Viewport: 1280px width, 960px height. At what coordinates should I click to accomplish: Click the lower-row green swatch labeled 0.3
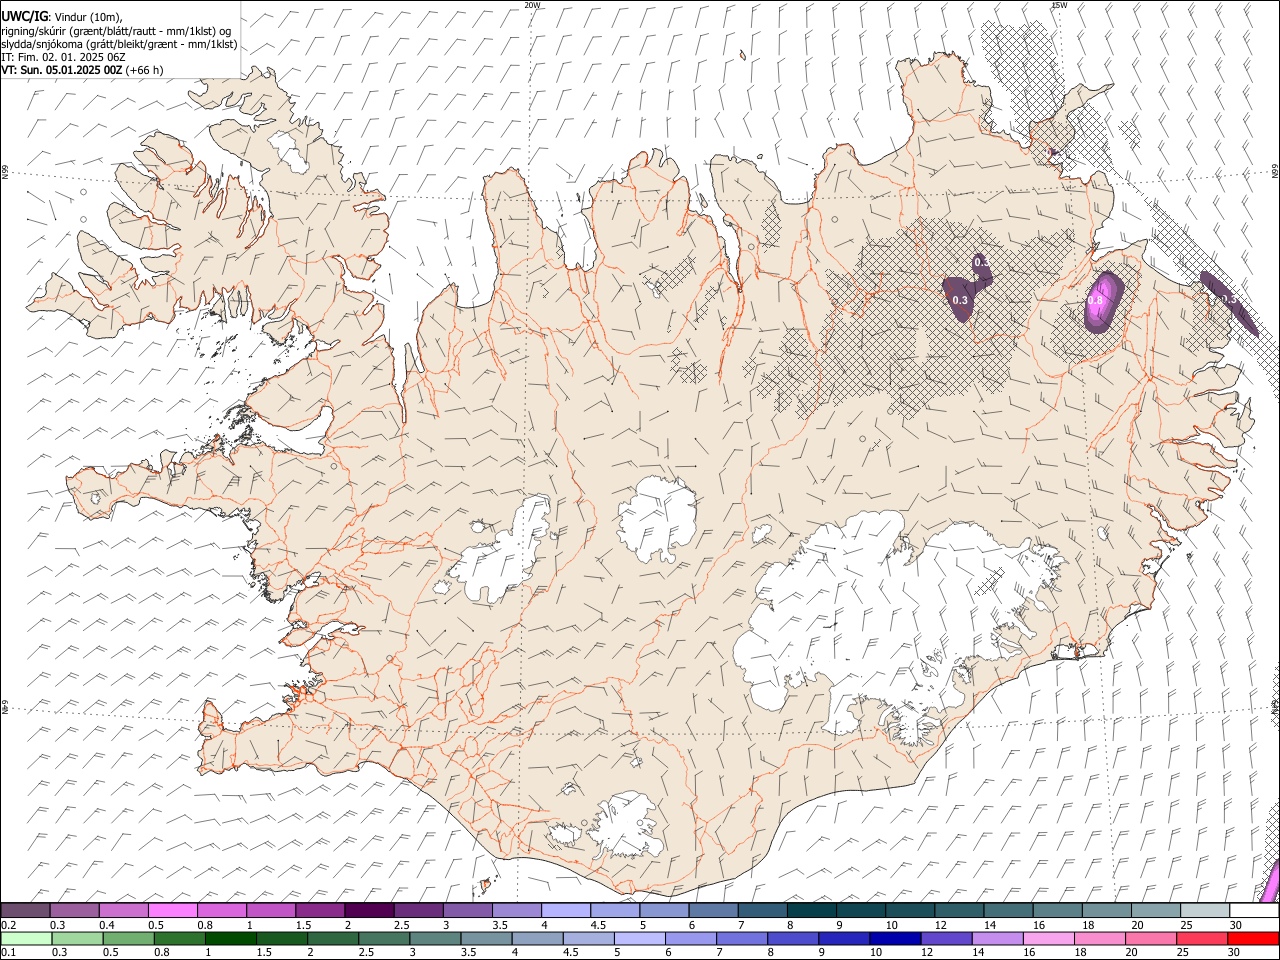[77, 938]
